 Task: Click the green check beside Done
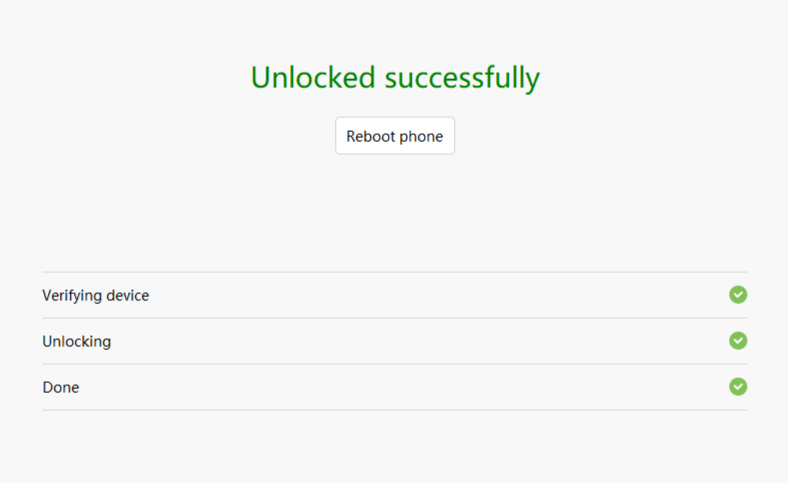pyautogui.click(x=738, y=387)
